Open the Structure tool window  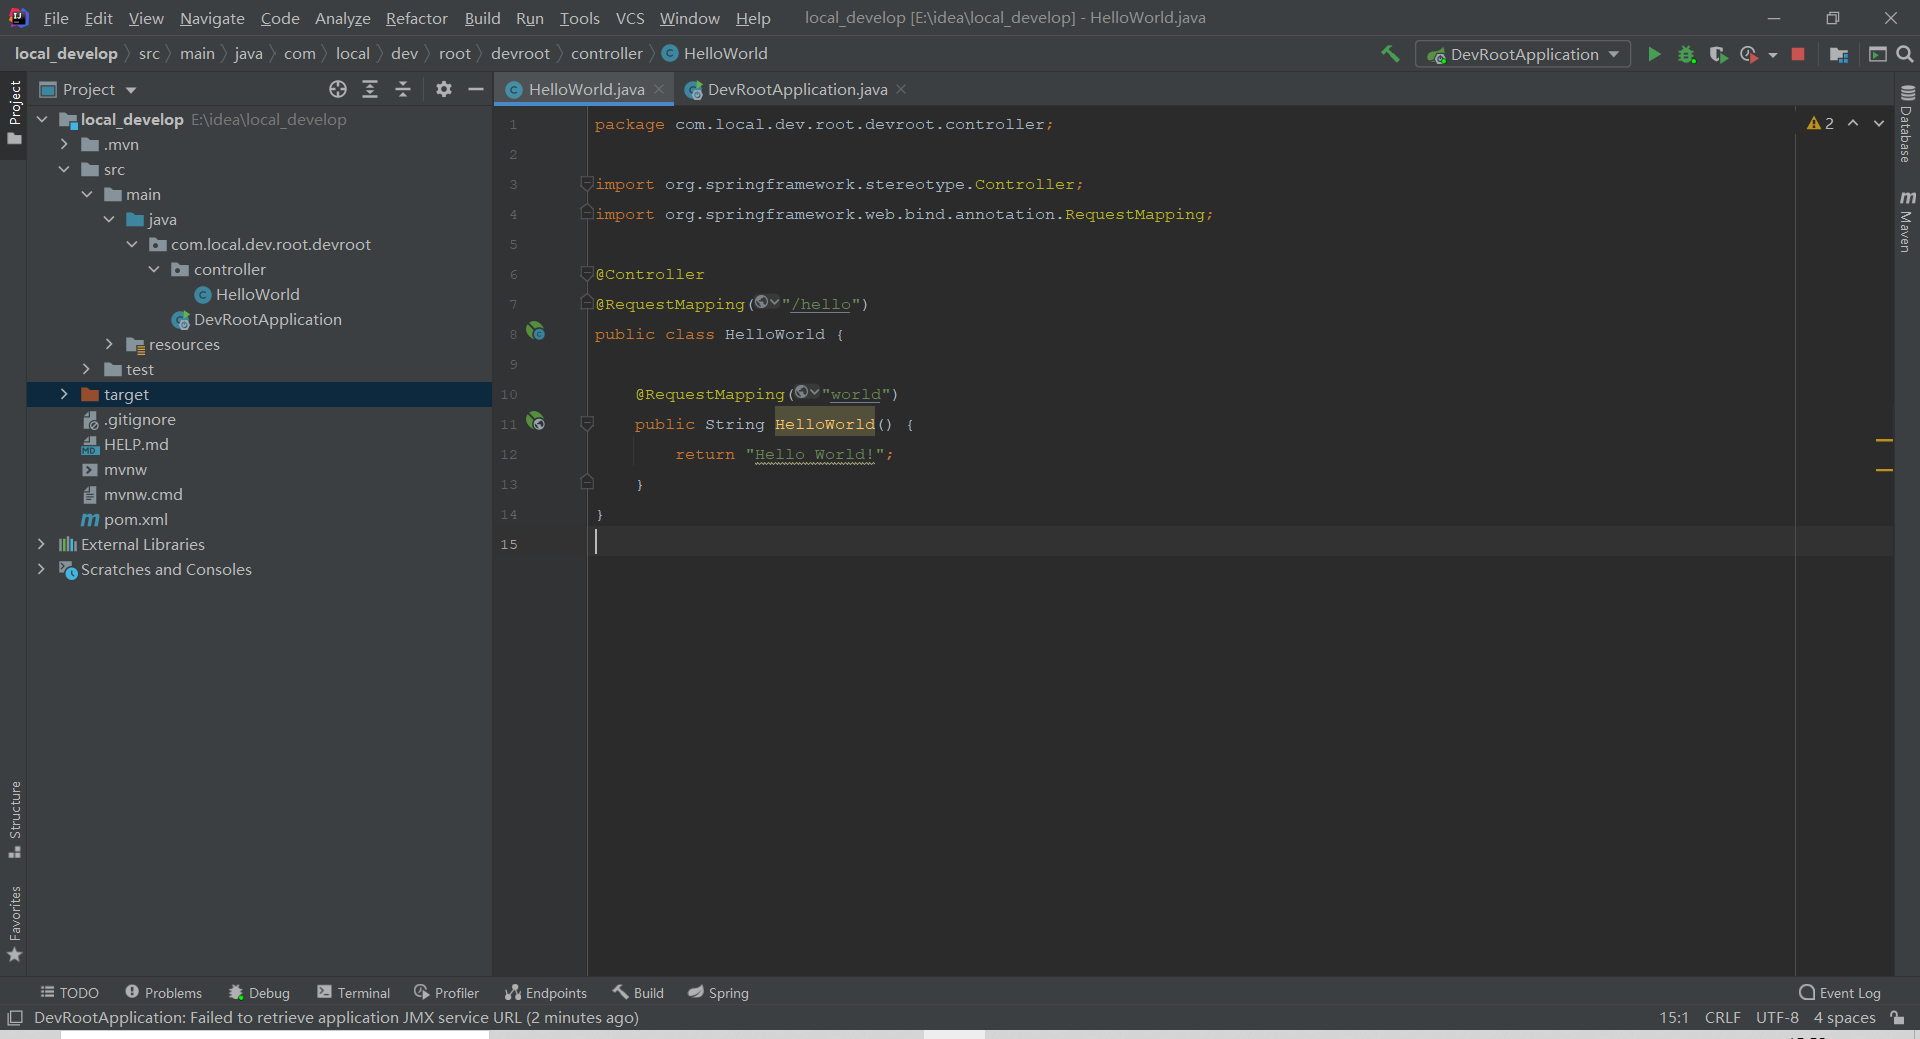pos(15,819)
